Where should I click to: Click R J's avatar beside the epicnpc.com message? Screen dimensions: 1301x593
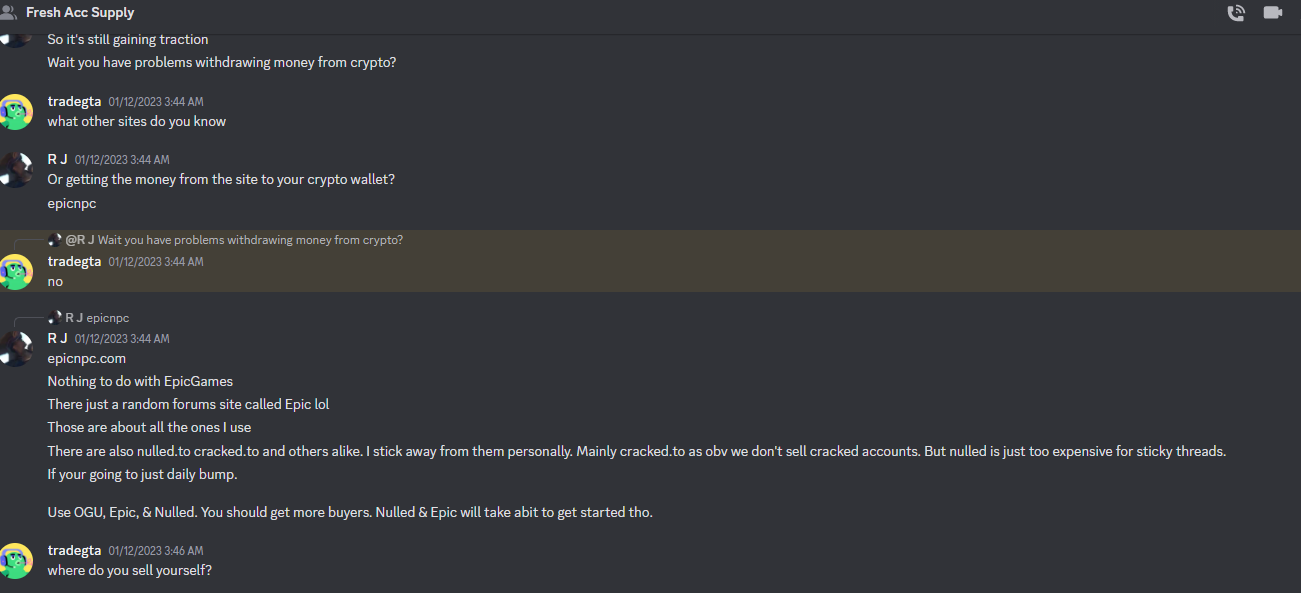click(x=16, y=348)
